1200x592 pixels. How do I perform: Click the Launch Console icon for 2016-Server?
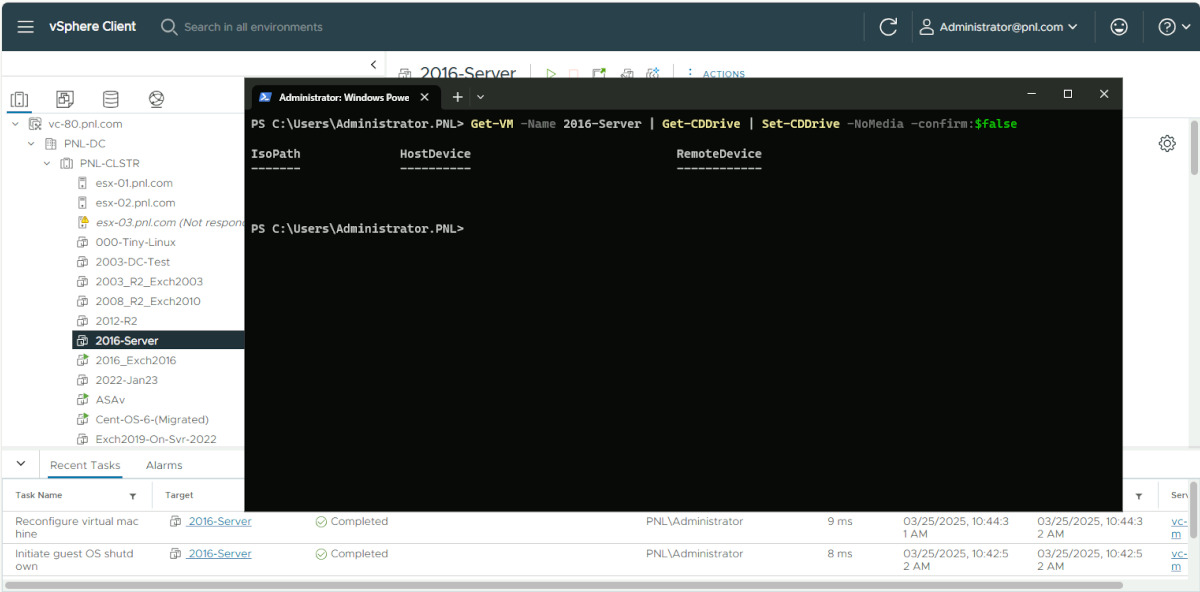(x=599, y=73)
